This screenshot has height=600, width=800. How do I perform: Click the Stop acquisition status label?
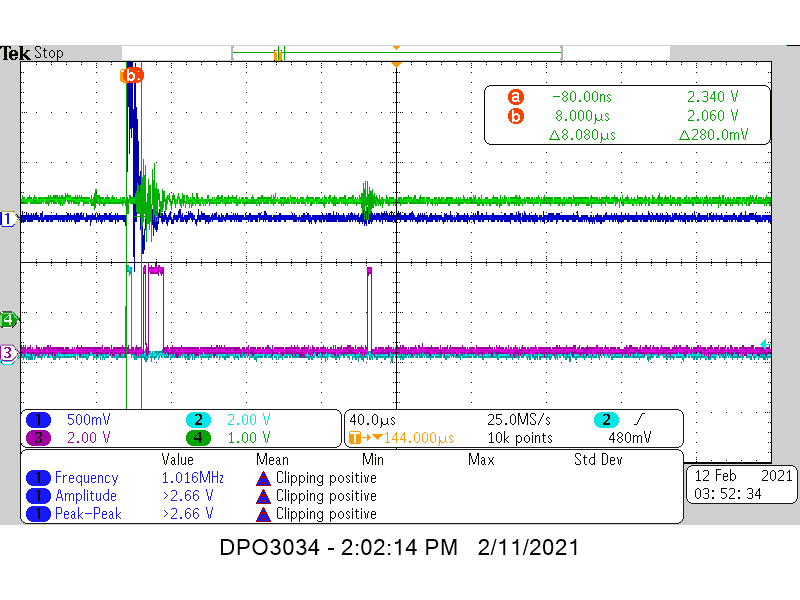(x=46, y=53)
